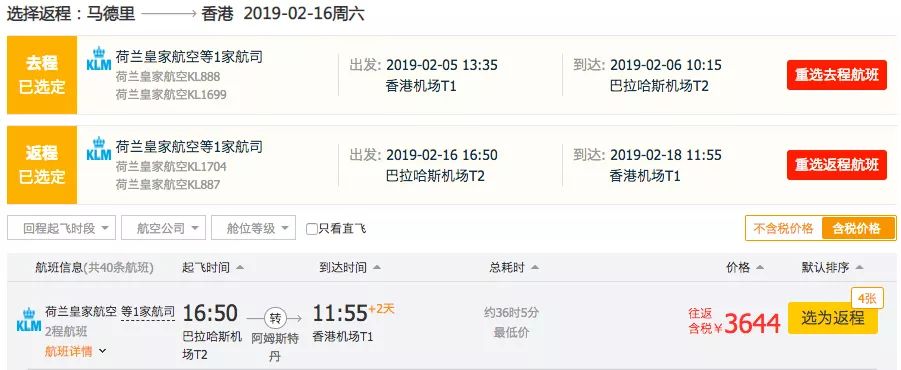Switch to 不含税价格 view
Image resolution: width=901 pixels, height=370 pixels.
click(783, 229)
